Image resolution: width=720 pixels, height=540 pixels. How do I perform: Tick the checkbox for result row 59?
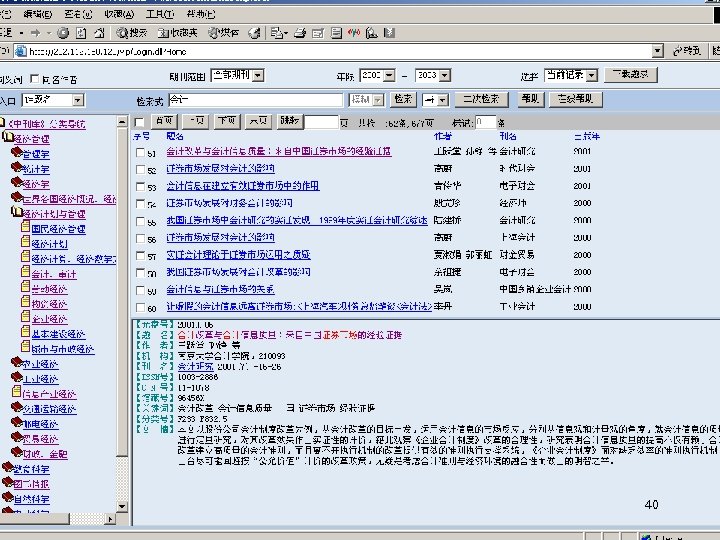point(141,290)
